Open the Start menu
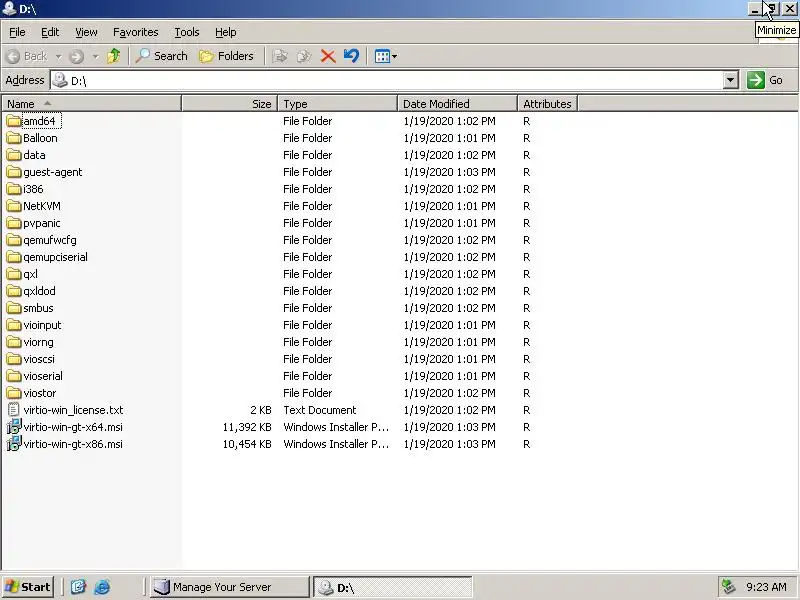This screenshot has height=600, width=800. coord(28,587)
